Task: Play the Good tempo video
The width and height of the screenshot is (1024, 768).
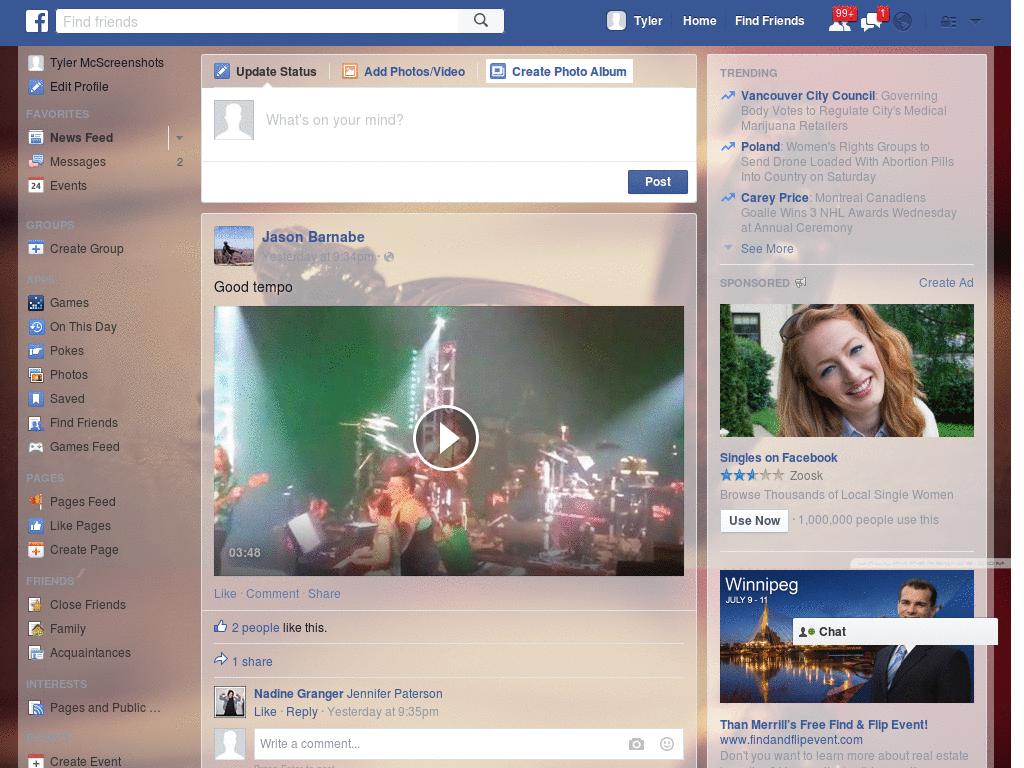Action: [446, 438]
